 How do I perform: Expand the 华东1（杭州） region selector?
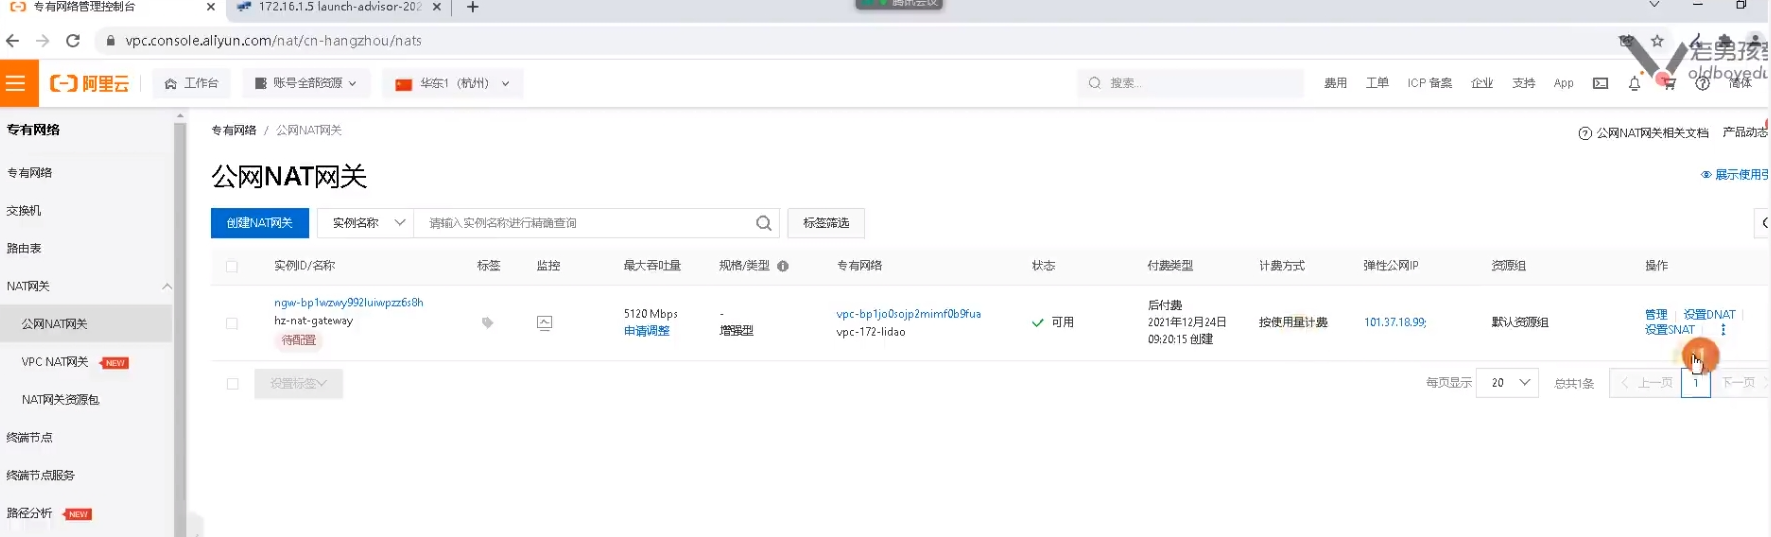[x=454, y=83]
